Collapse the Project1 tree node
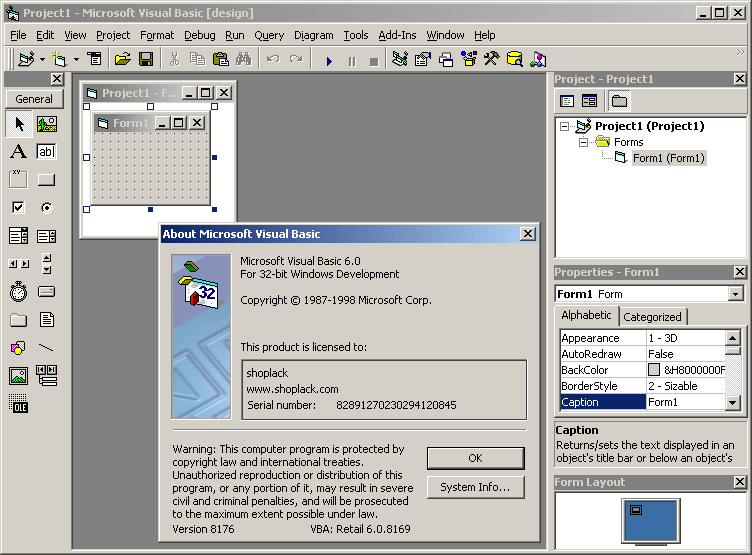The width and height of the screenshot is (752, 555). 564,127
